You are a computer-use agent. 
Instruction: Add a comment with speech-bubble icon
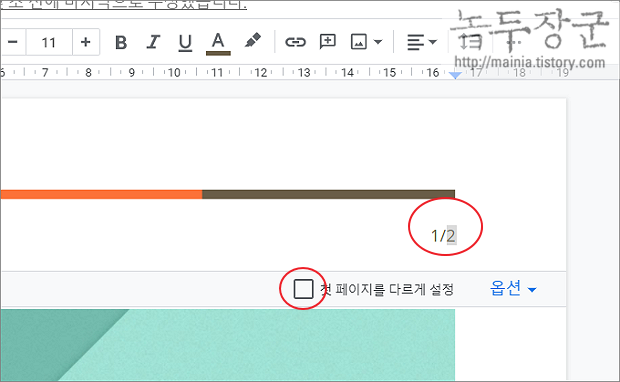pos(327,42)
